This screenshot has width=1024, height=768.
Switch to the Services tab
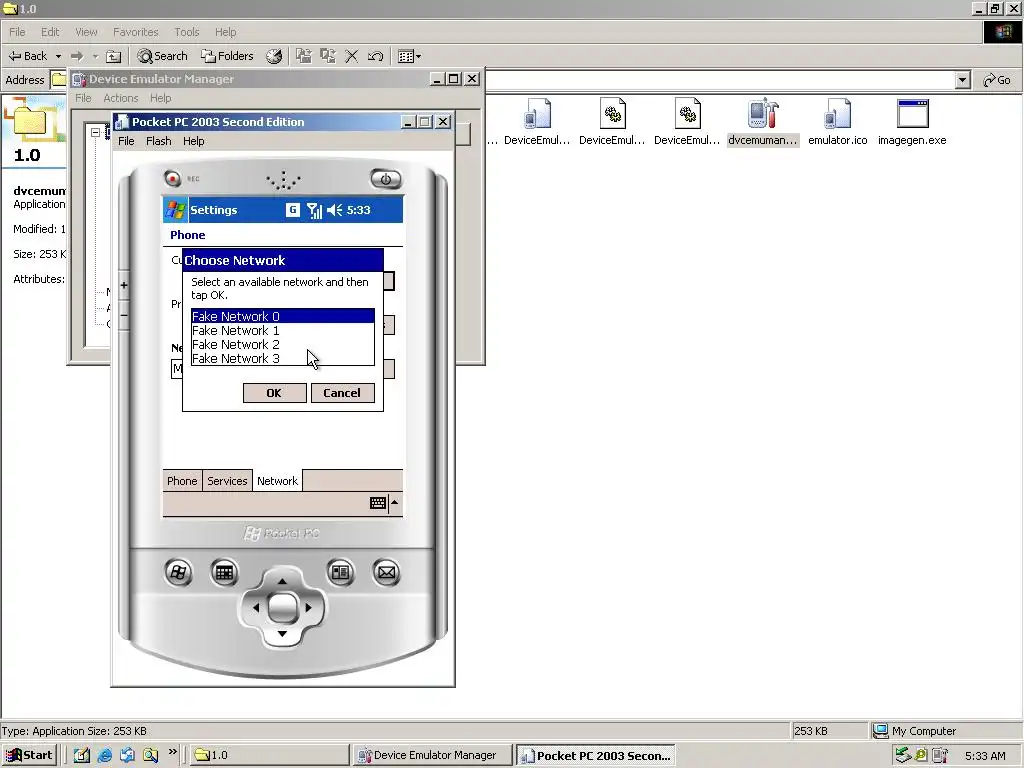click(x=227, y=481)
